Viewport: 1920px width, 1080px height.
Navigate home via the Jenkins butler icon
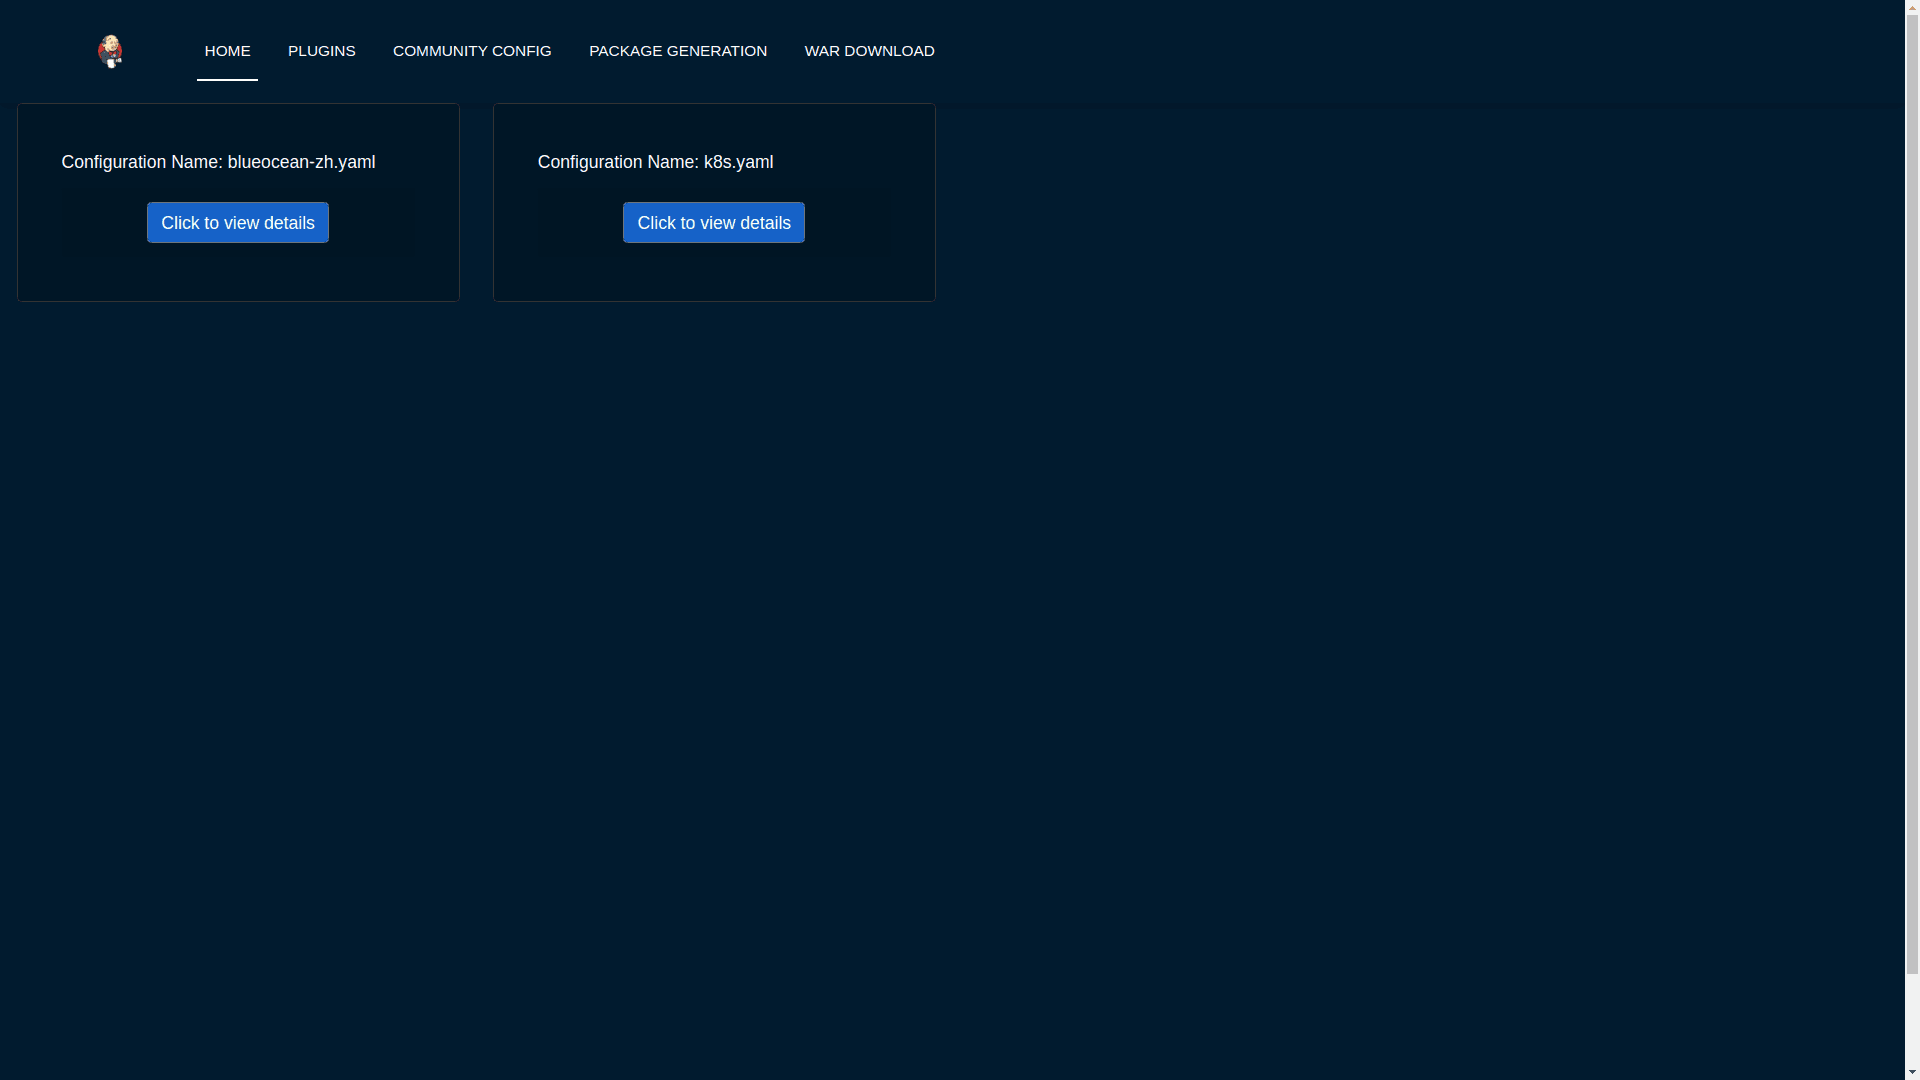[110, 51]
